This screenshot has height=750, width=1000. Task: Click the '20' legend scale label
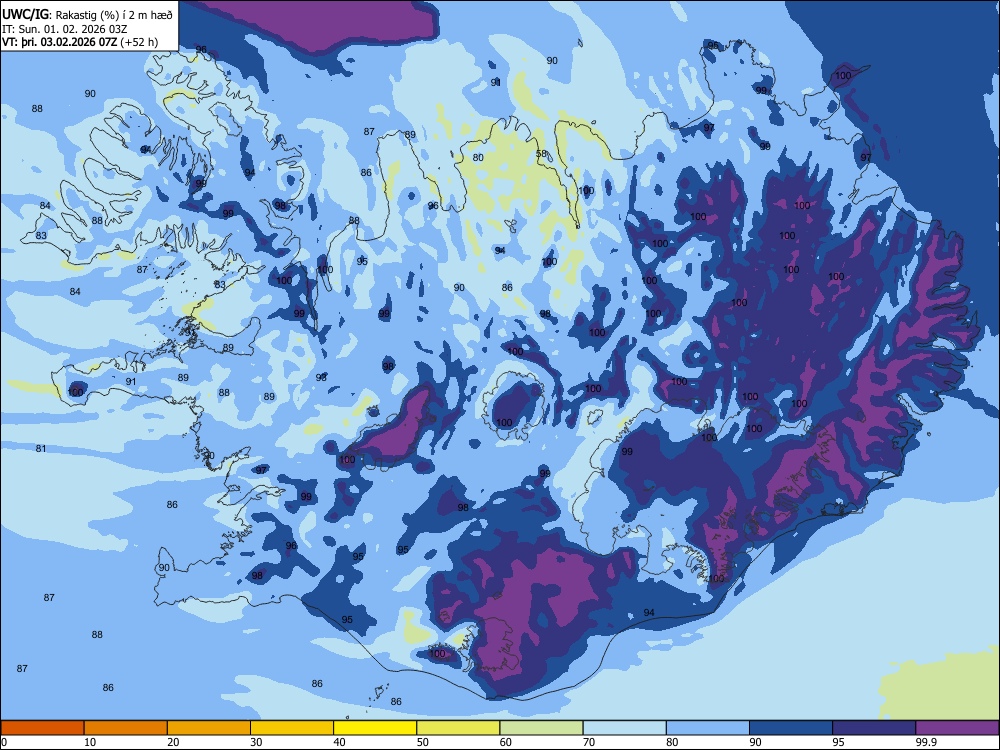[x=173, y=742]
